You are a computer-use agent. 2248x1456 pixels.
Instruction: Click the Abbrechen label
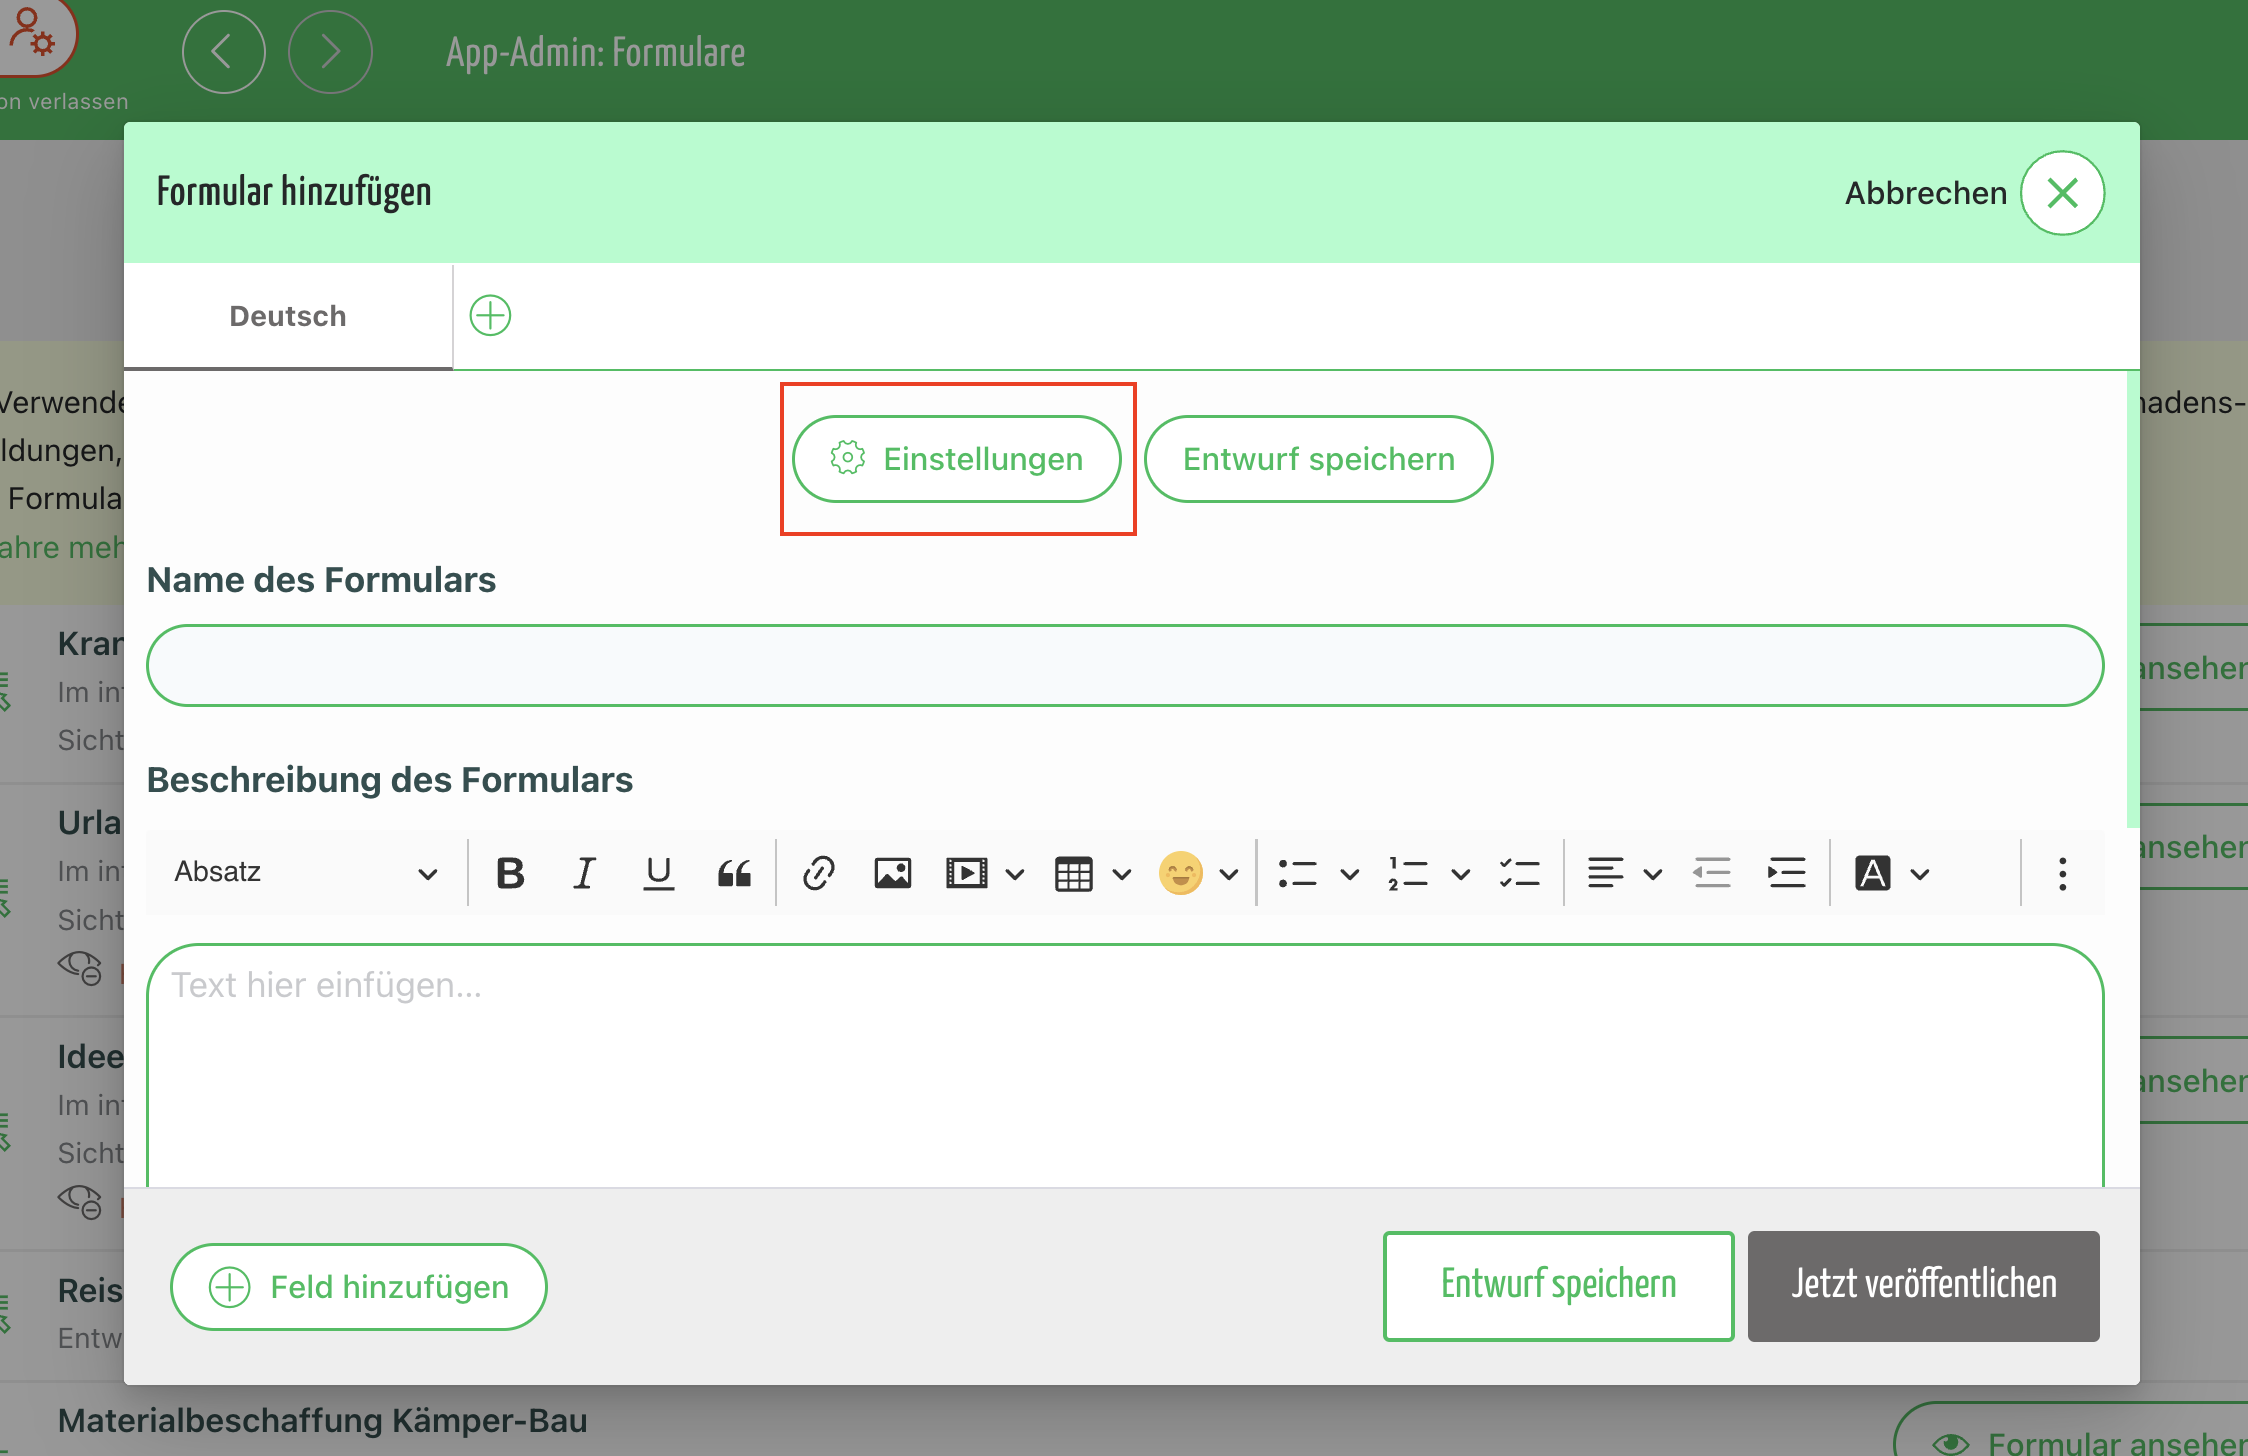coord(1926,193)
